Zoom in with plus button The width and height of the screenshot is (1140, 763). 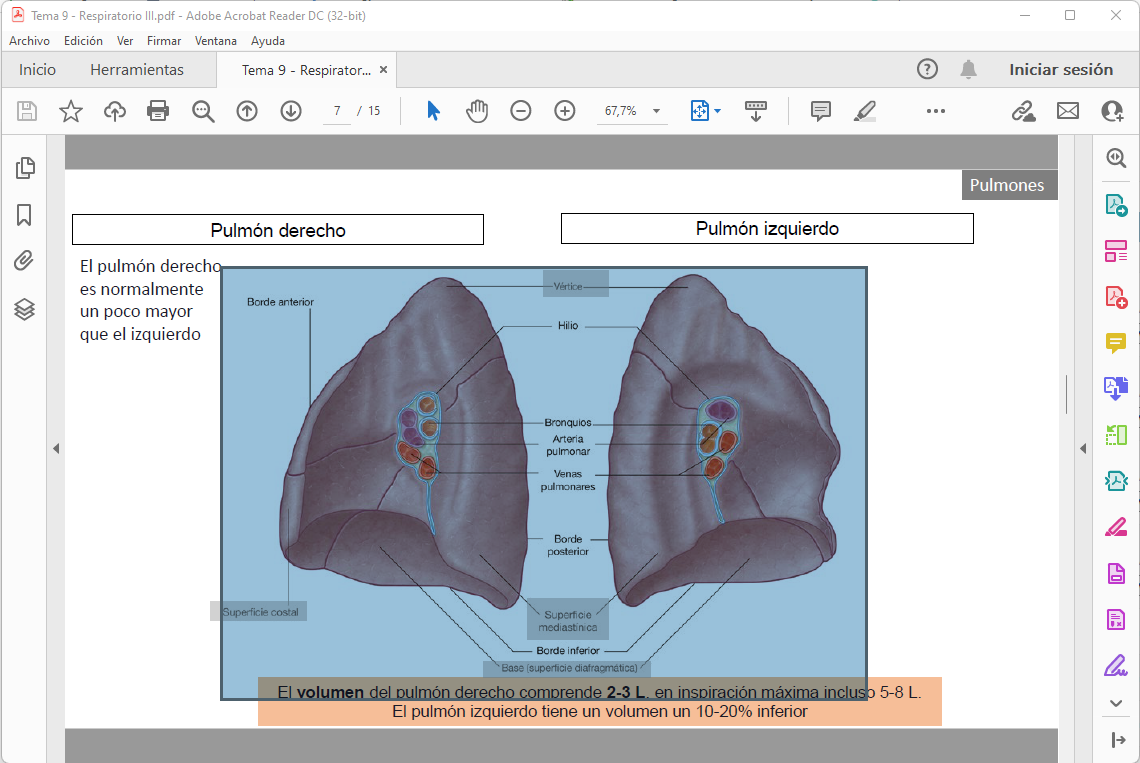pos(565,111)
